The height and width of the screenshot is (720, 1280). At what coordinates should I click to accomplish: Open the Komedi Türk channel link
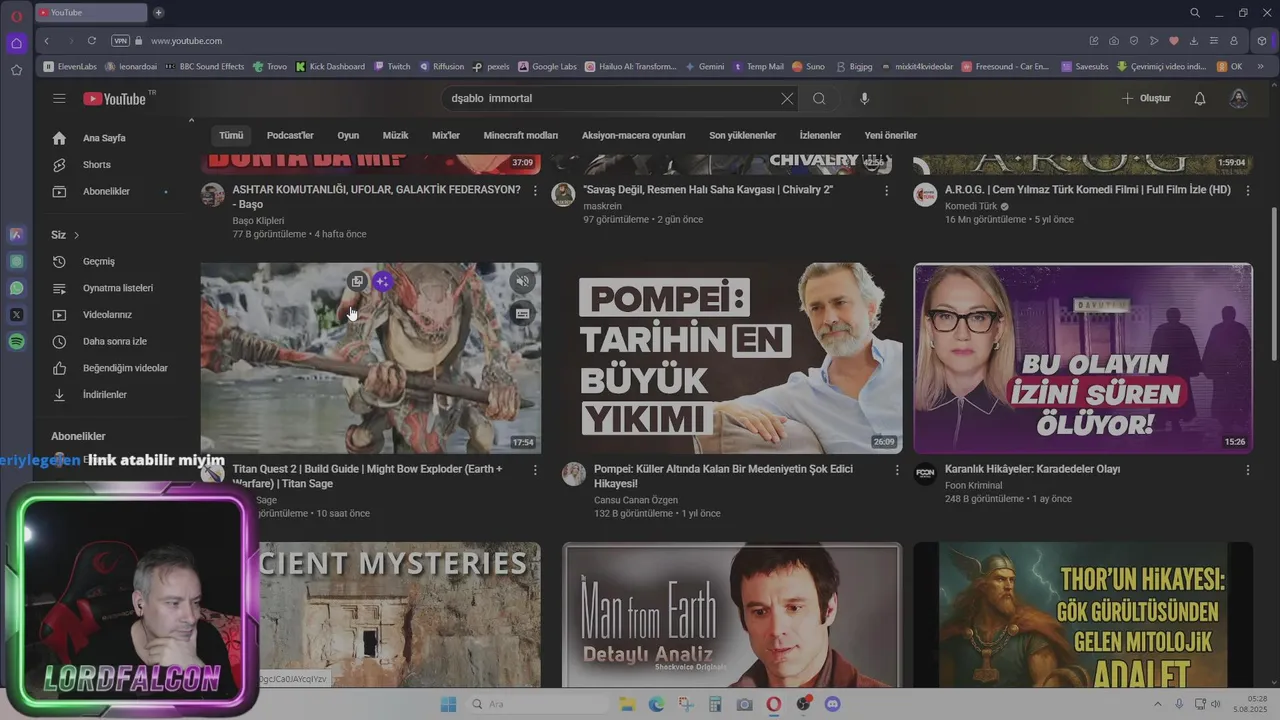(x=971, y=206)
